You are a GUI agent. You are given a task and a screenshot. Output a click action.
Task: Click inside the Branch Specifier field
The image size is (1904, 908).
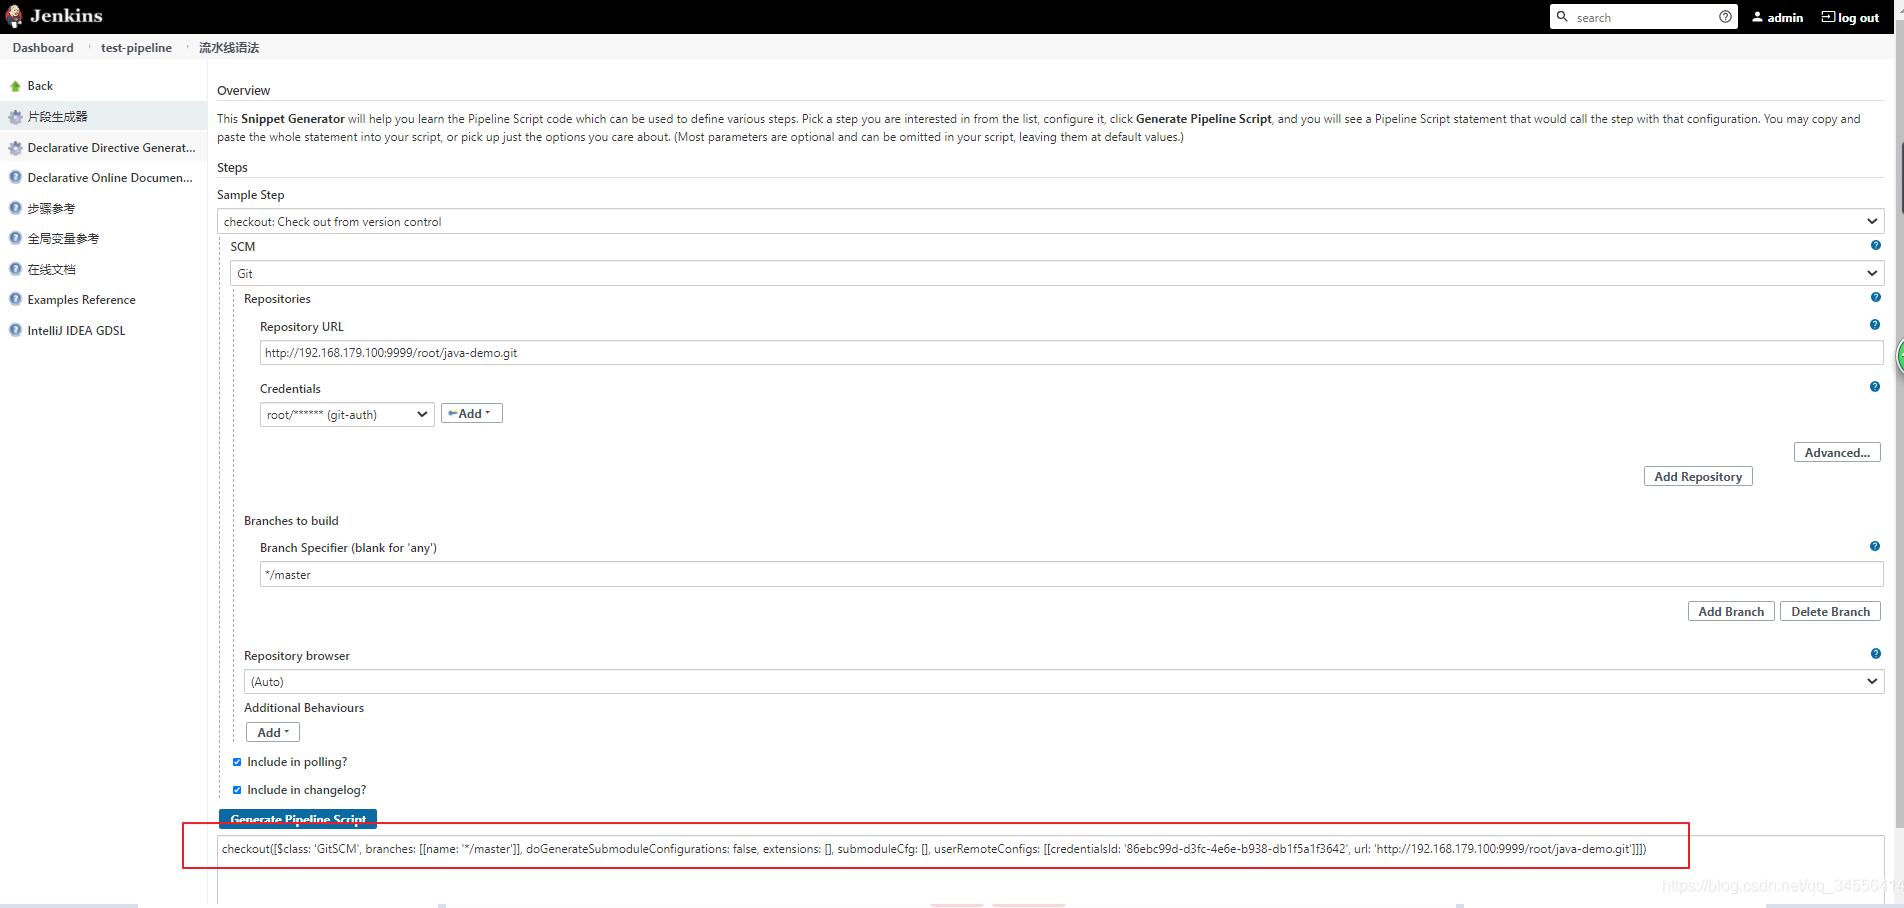700,574
